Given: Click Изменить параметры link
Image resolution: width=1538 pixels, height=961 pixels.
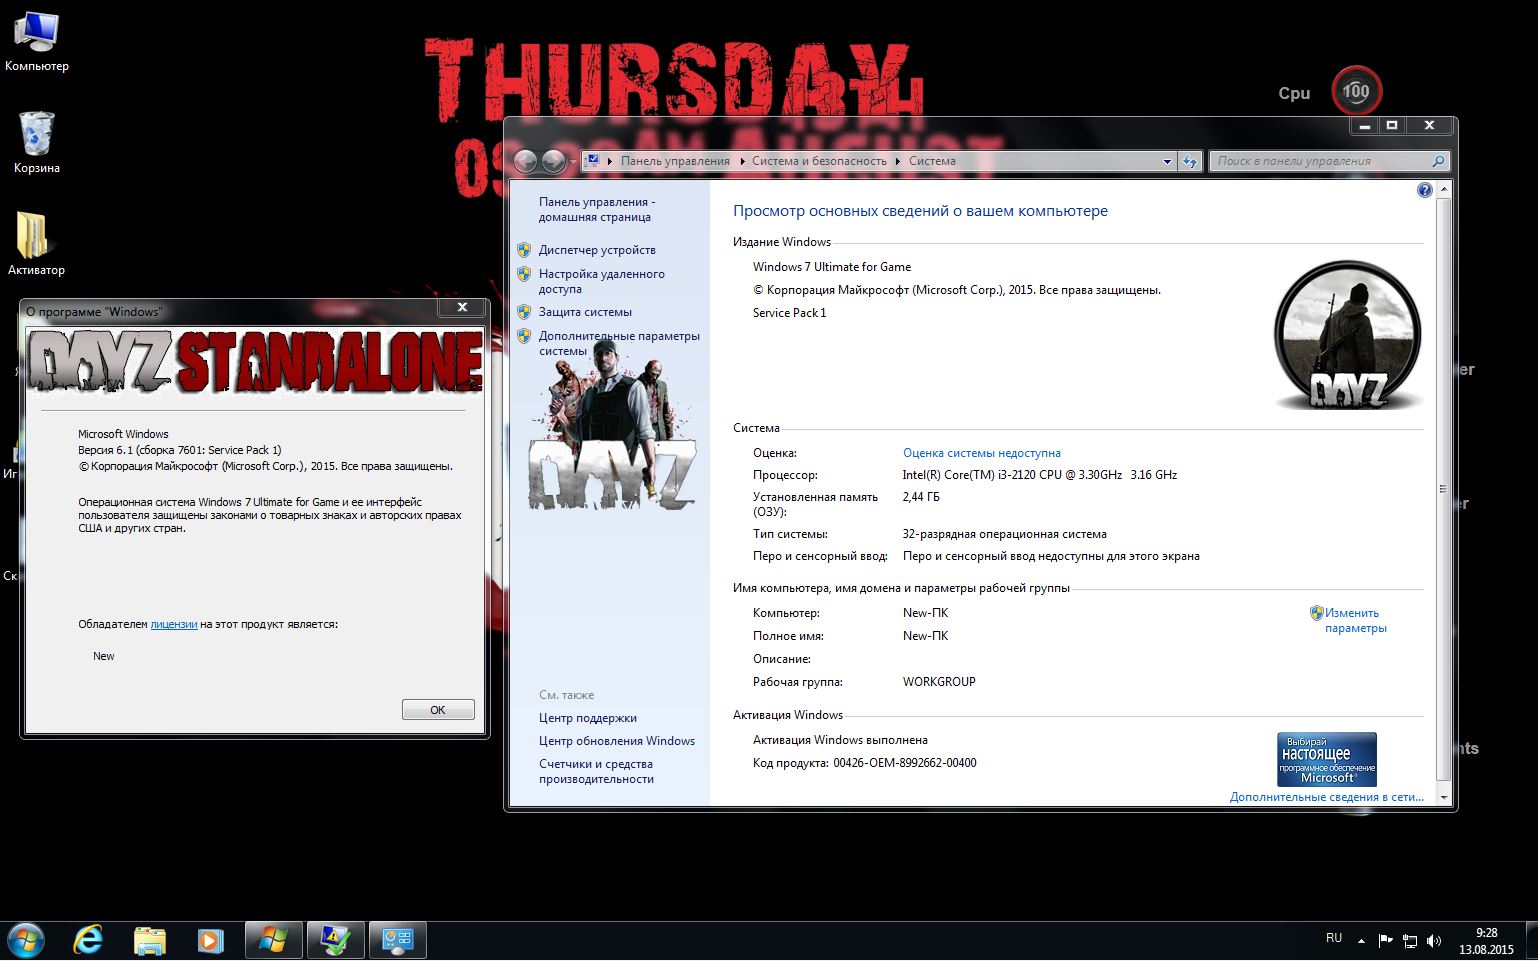Looking at the screenshot, I should [1355, 621].
